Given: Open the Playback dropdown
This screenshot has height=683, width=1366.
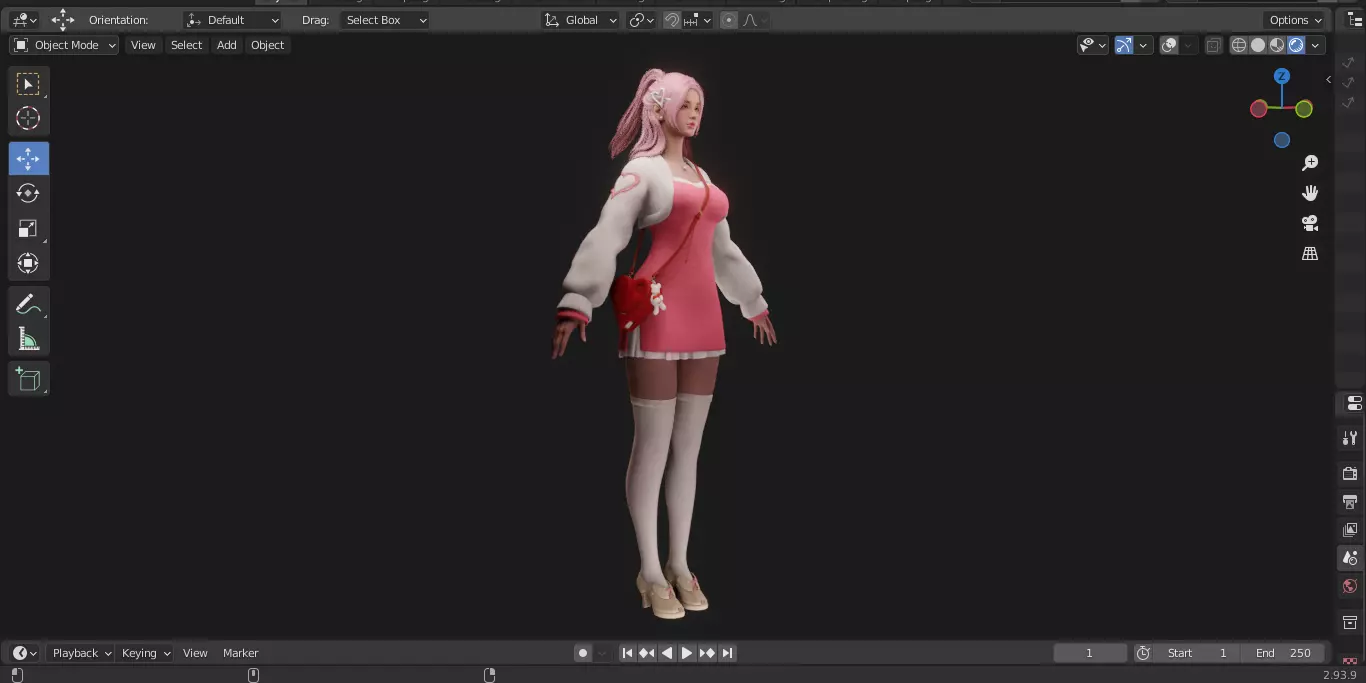Looking at the screenshot, I should 81,653.
